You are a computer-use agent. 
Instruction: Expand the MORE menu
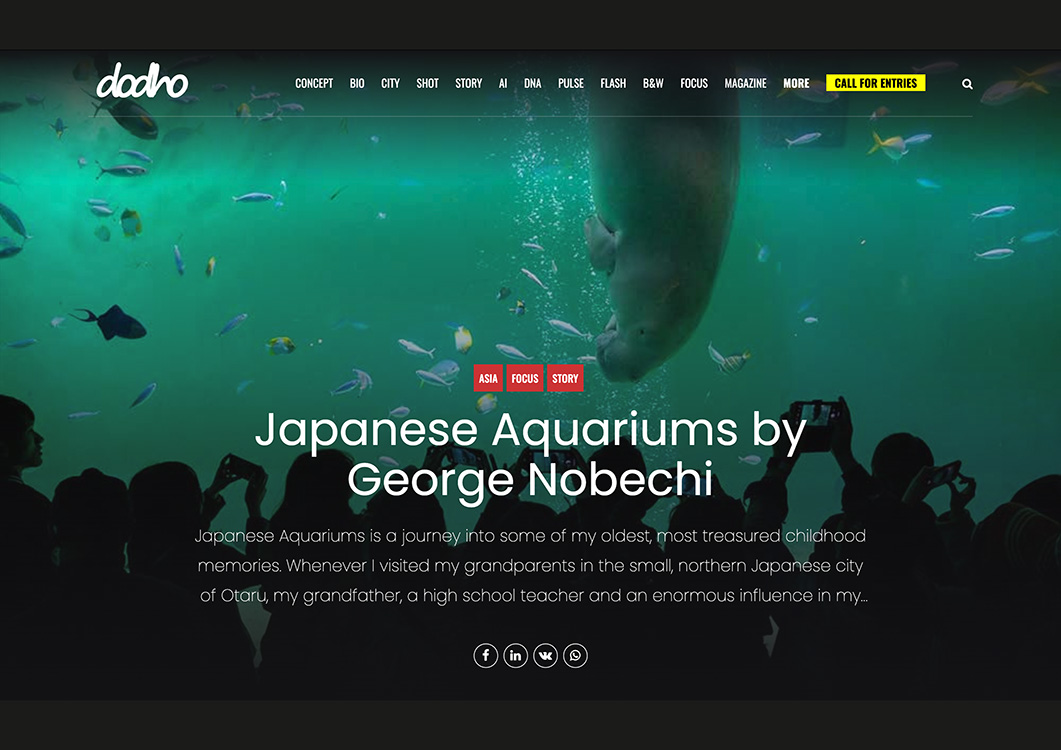point(796,83)
